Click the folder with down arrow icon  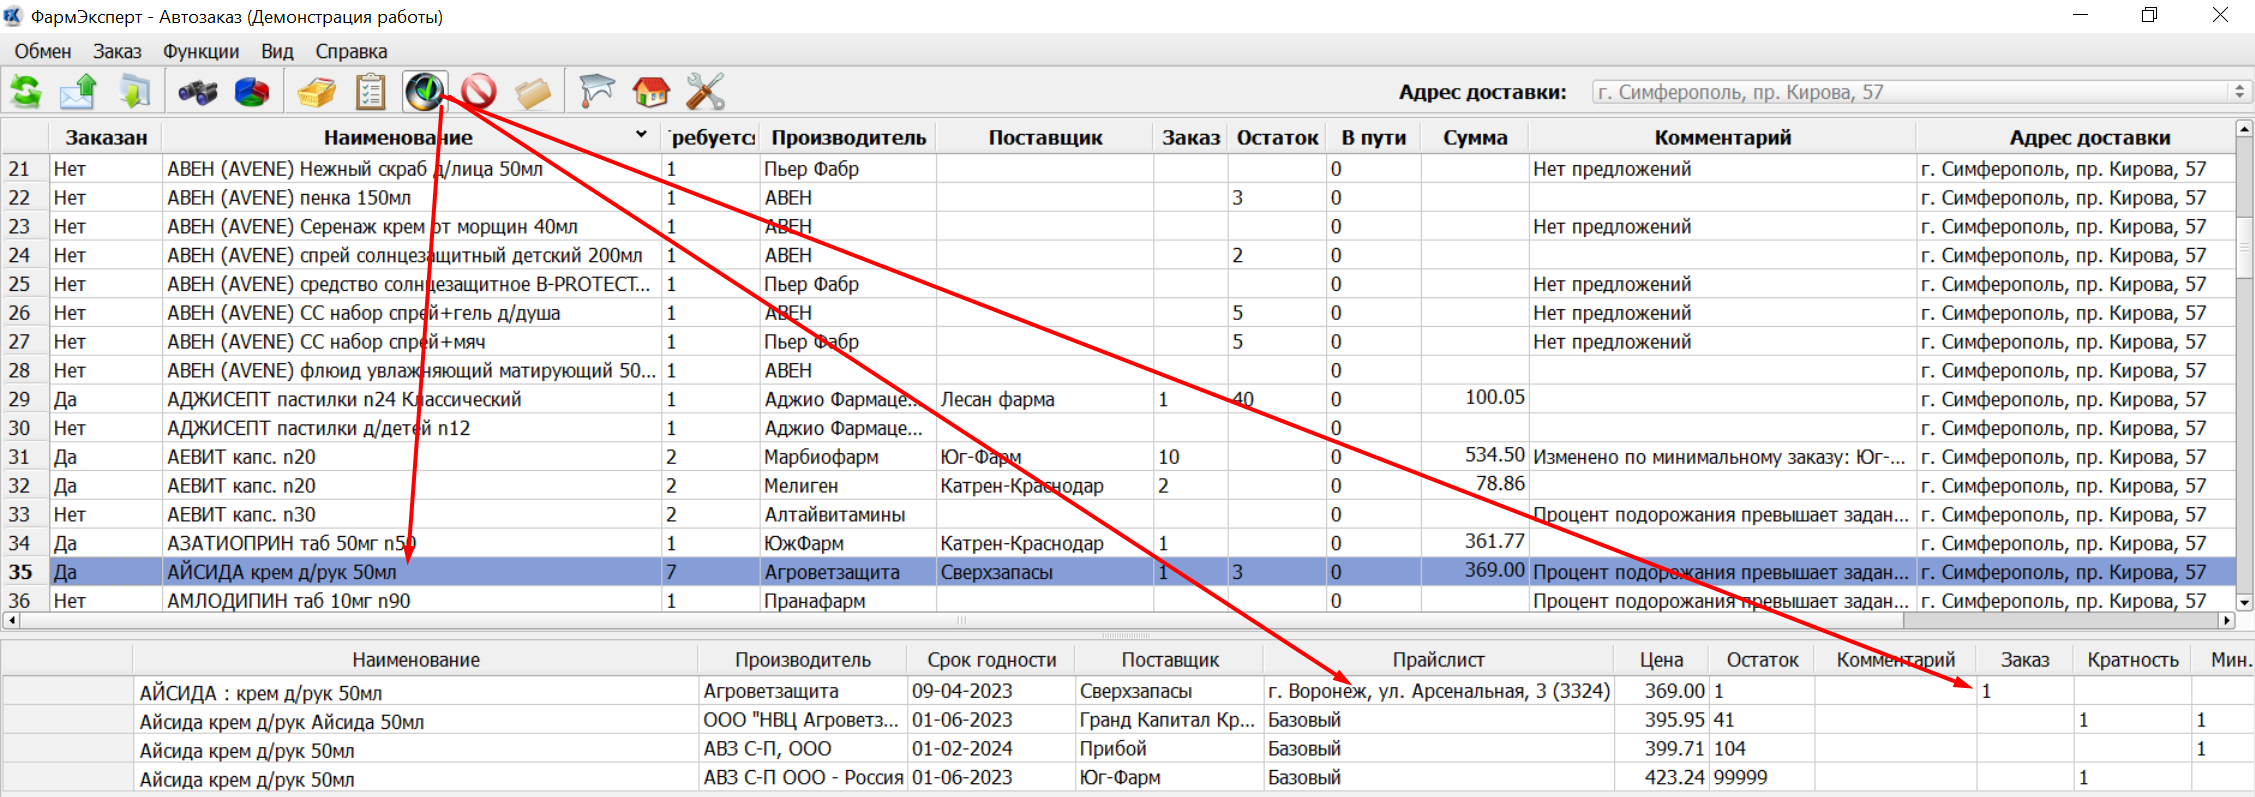pos(134,92)
